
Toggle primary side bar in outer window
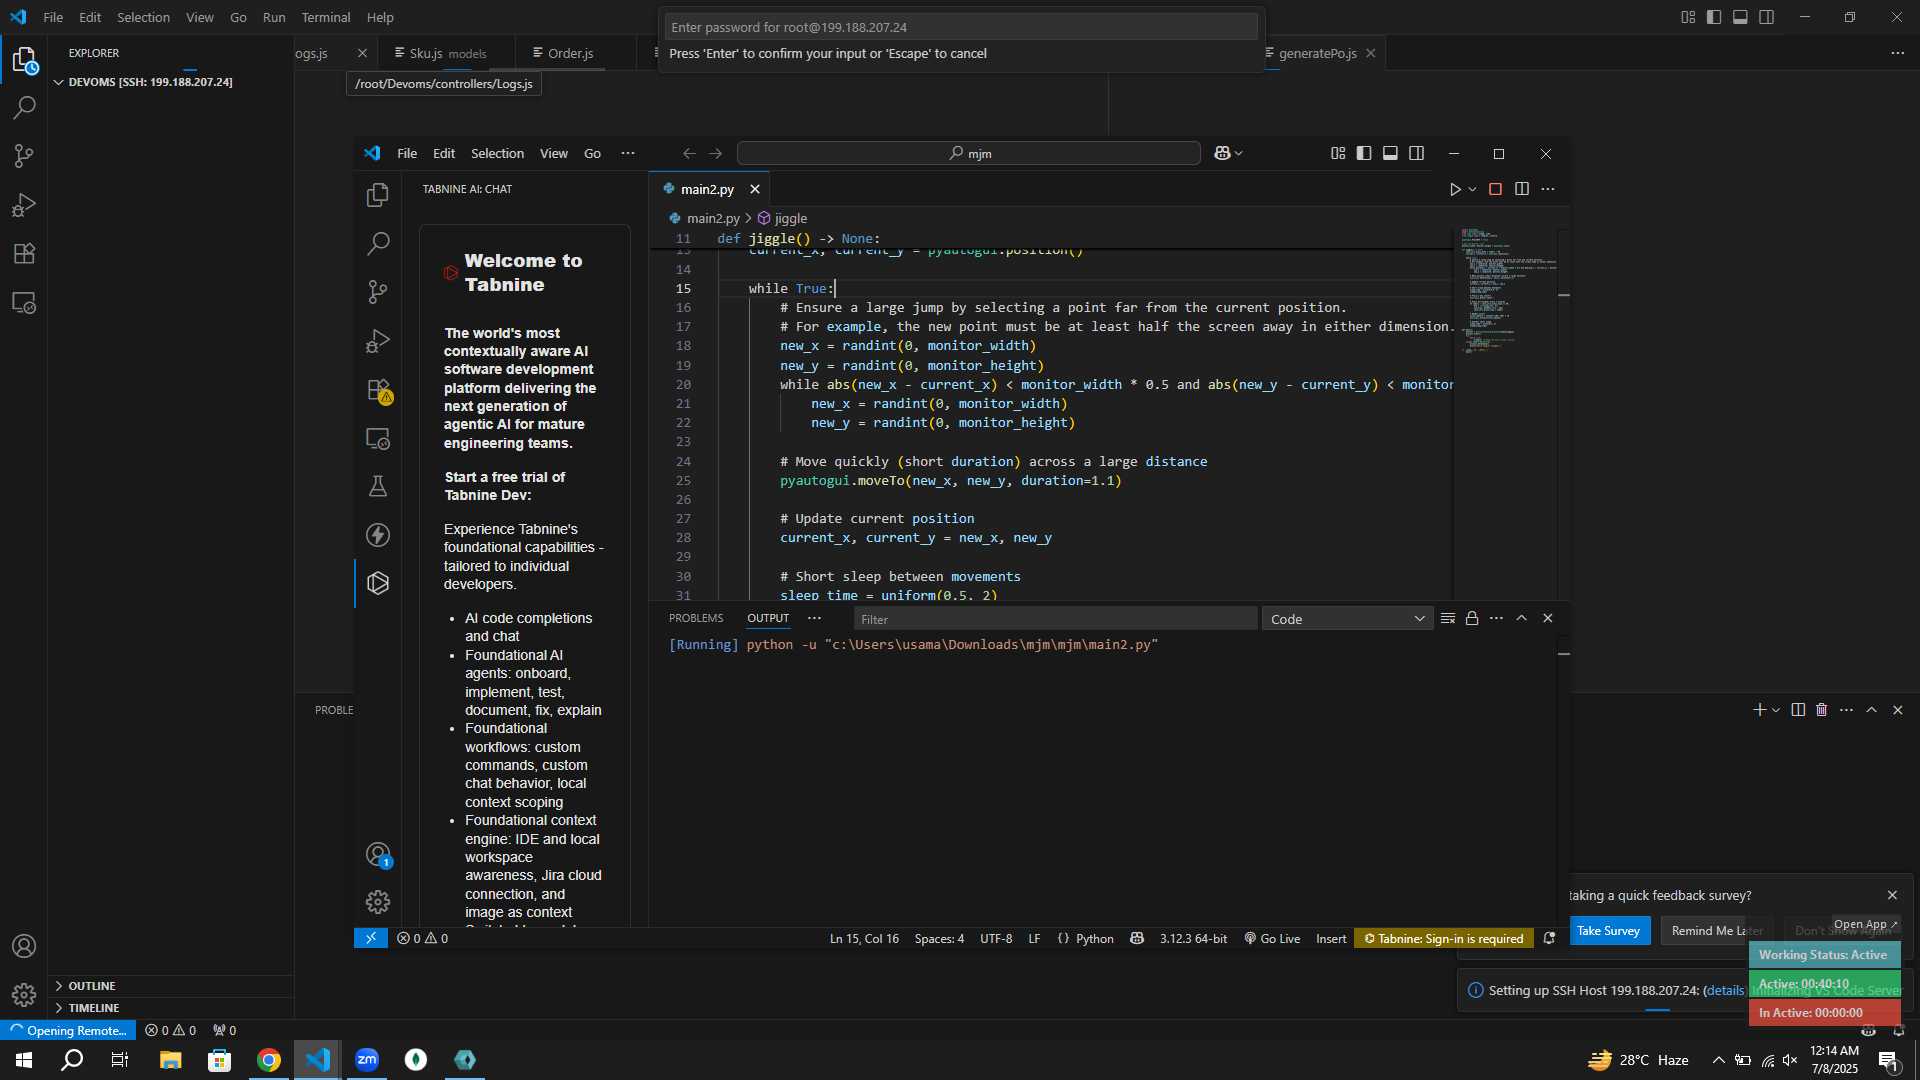click(x=1714, y=17)
